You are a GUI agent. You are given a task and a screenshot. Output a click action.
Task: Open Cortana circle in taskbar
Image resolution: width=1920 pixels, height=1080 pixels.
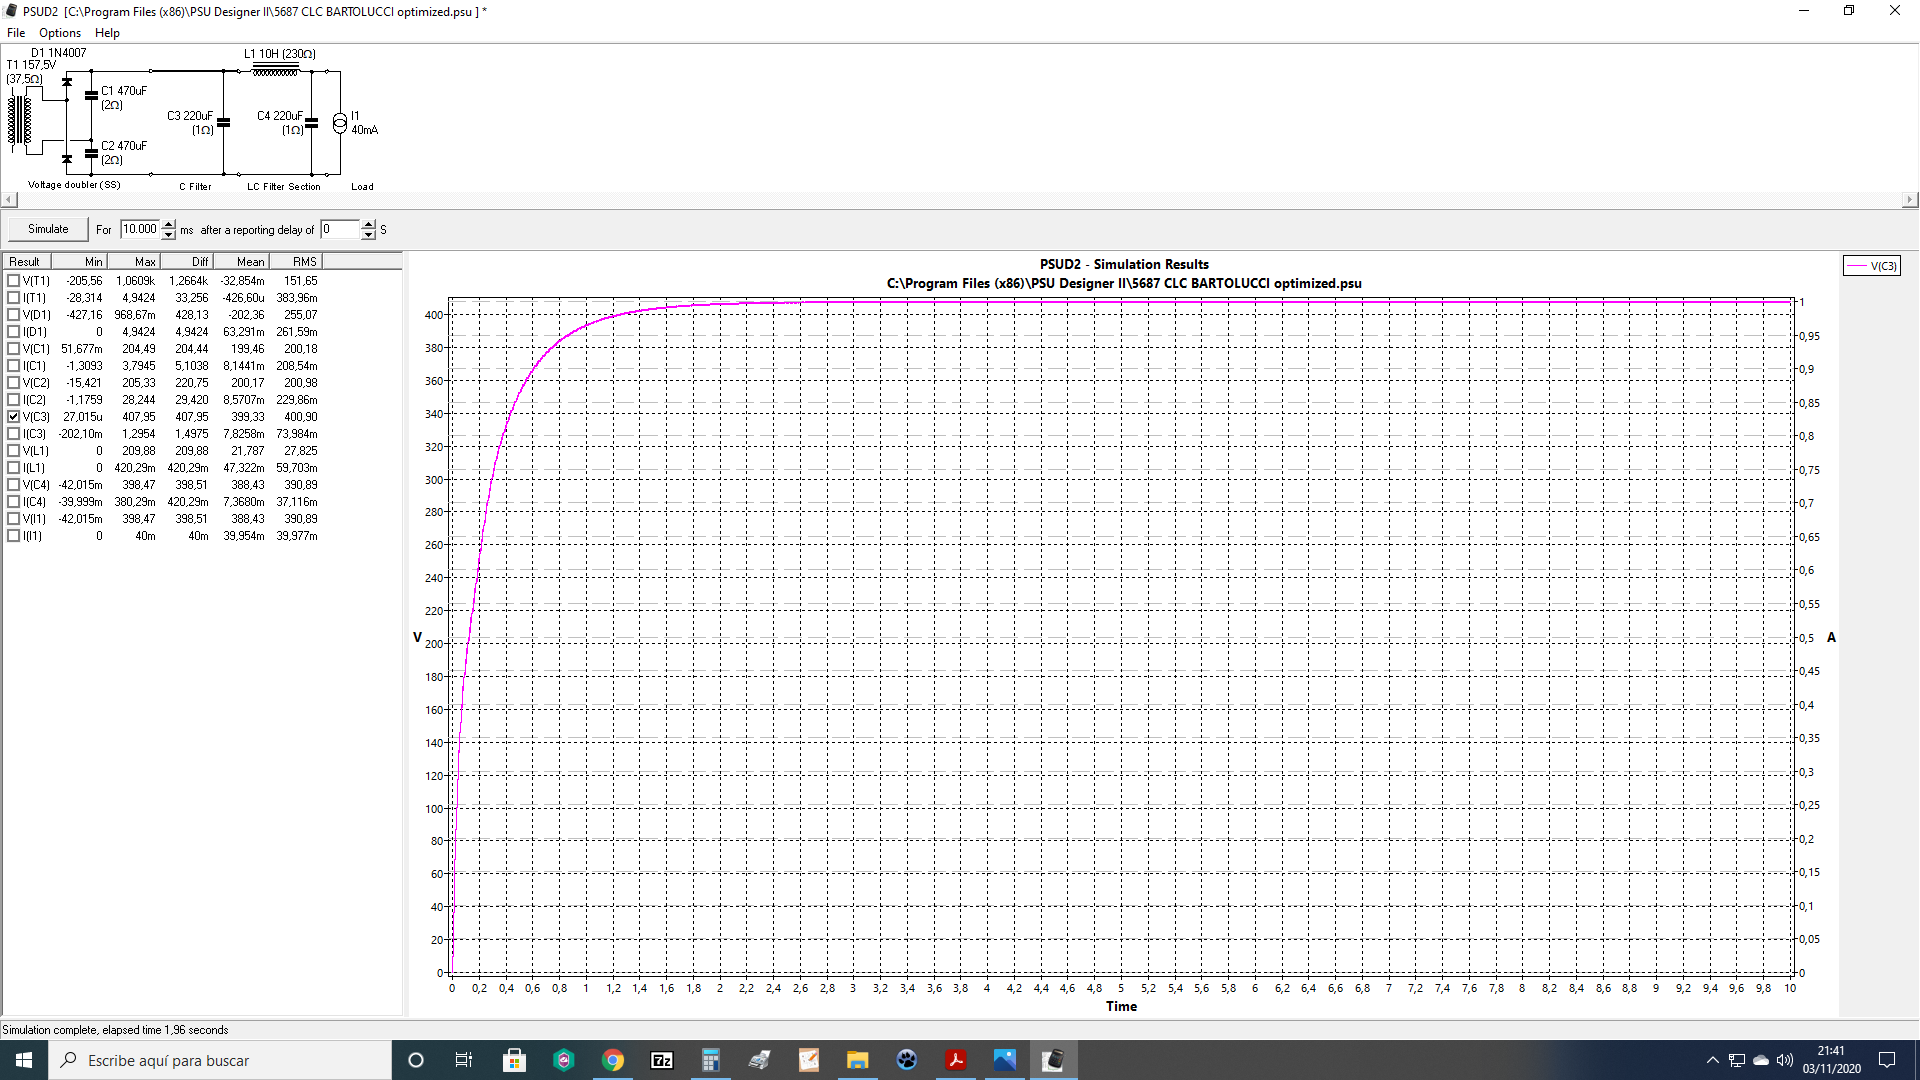pos(416,1060)
